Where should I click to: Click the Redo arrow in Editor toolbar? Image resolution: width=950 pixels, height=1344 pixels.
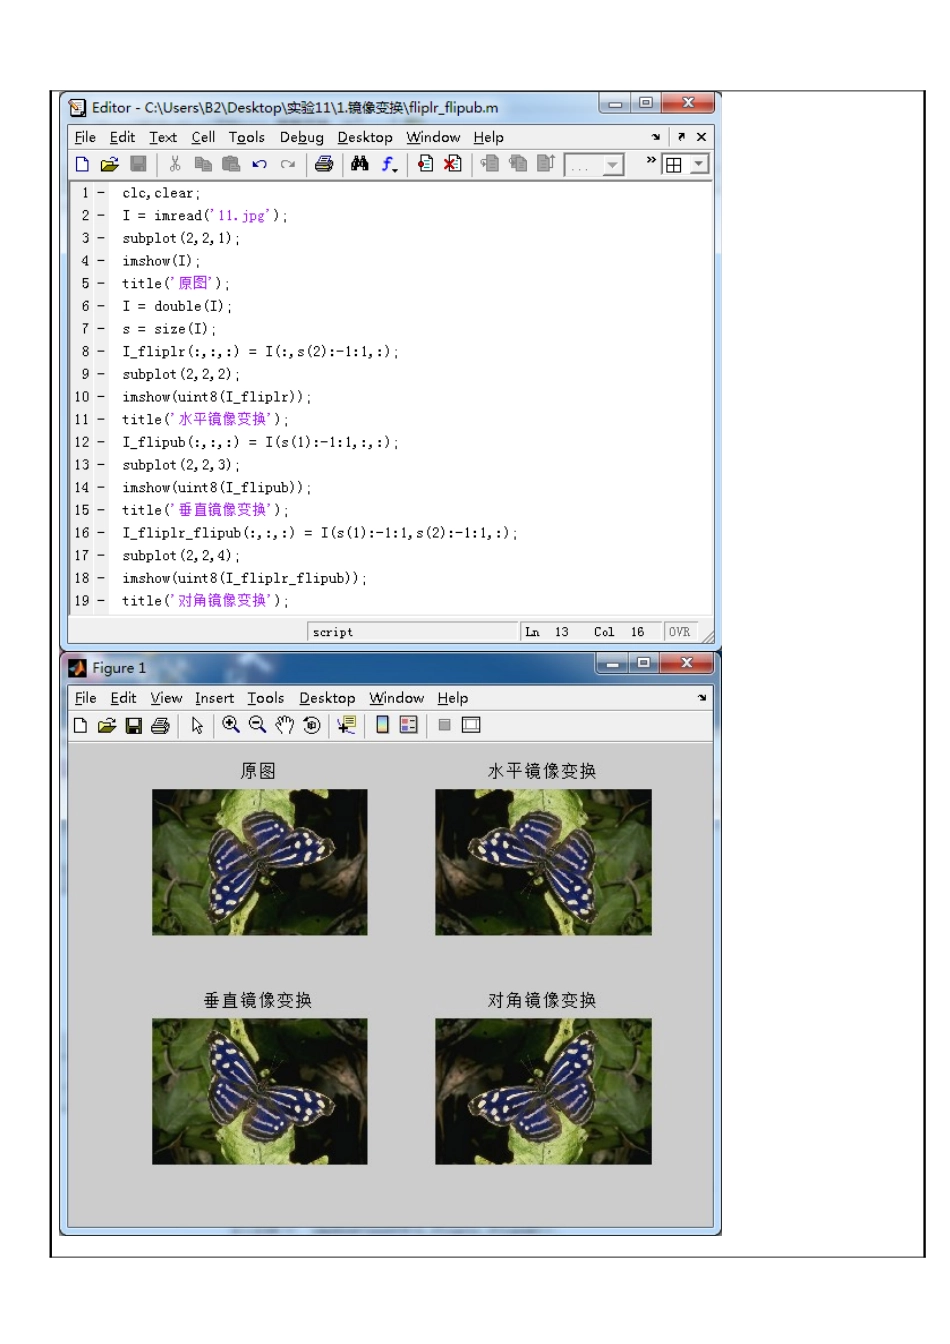[288, 164]
